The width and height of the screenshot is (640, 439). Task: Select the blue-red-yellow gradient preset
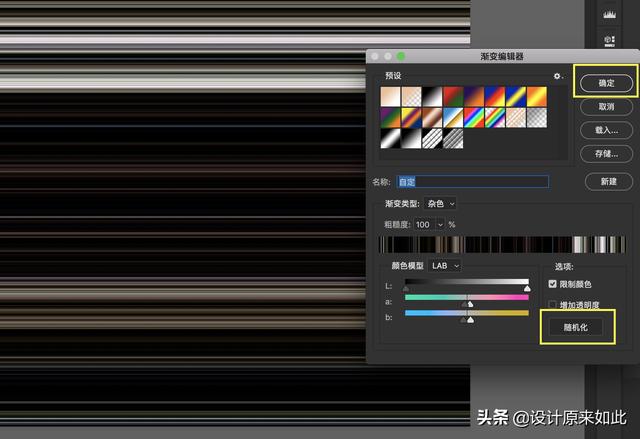[495, 96]
